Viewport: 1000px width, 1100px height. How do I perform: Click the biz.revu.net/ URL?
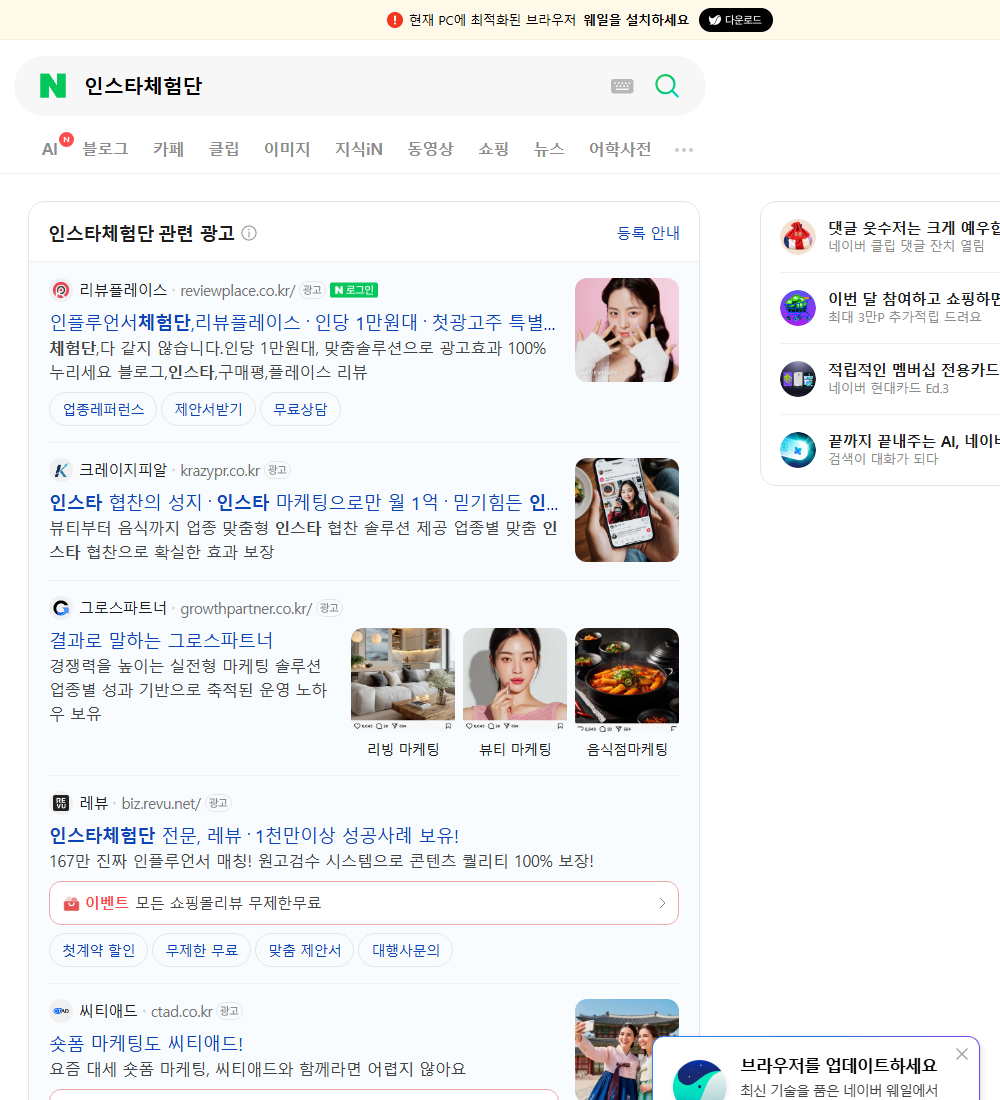tap(161, 803)
